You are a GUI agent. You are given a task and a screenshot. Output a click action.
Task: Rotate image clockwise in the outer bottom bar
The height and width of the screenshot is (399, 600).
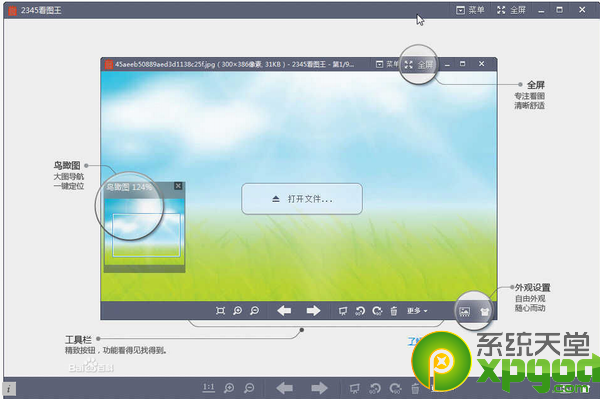point(395,389)
